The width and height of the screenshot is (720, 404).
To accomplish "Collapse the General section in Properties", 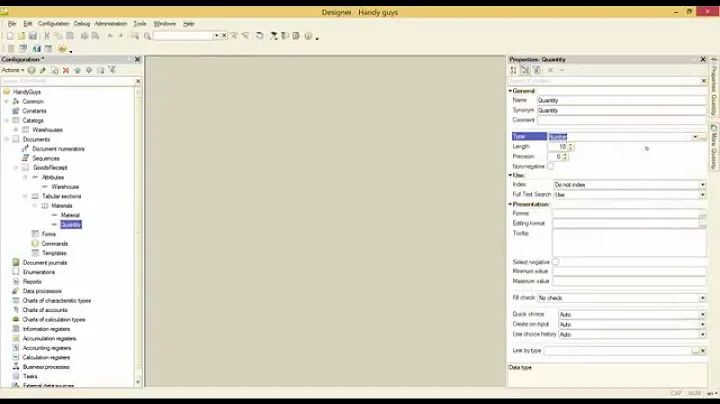I will coord(510,91).
